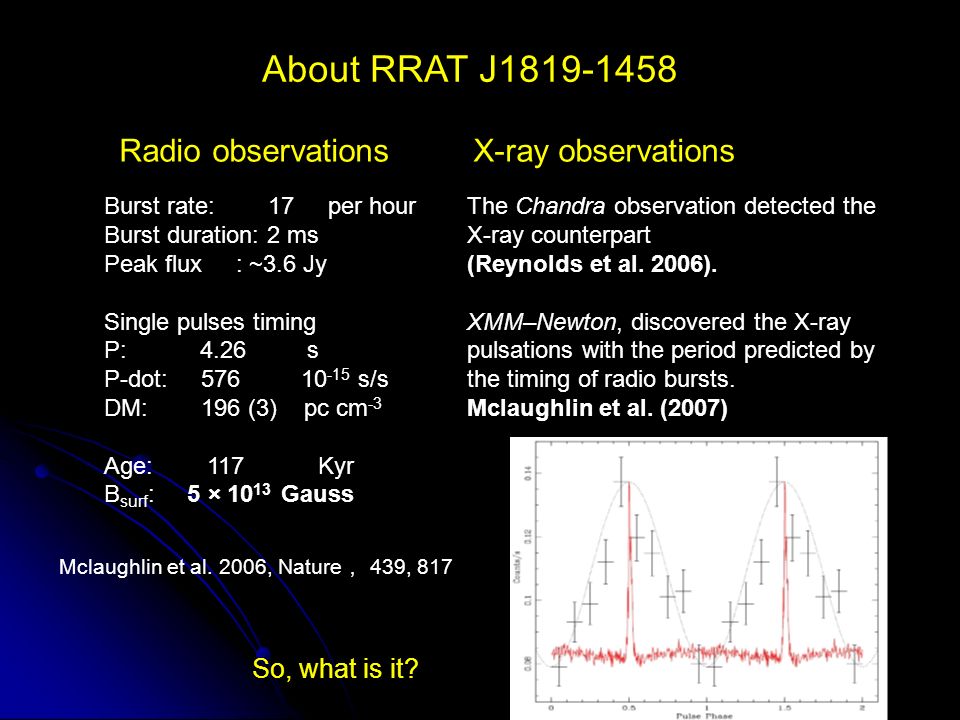
Task: Click the "So, what is it?" text
Action: click(x=336, y=669)
